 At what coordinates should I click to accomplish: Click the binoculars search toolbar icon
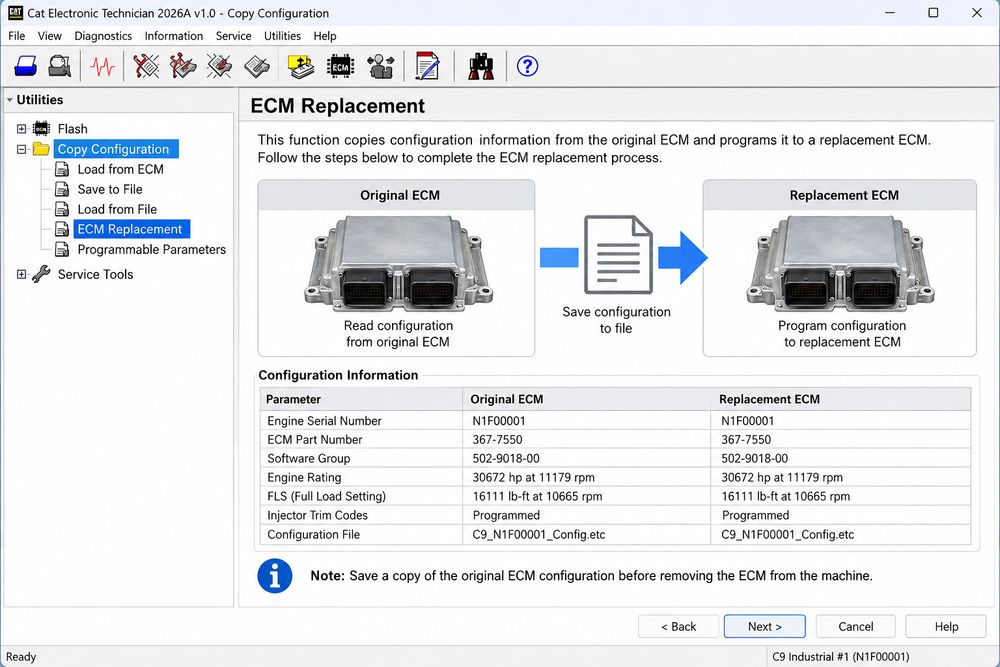click(481, 66)
